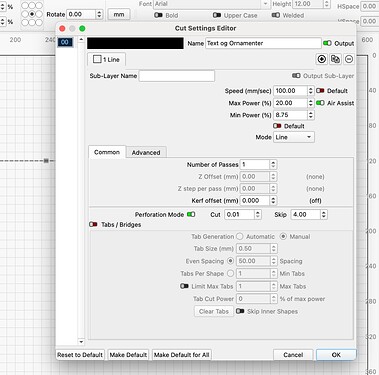Switch to the Advanced tab

146,152
